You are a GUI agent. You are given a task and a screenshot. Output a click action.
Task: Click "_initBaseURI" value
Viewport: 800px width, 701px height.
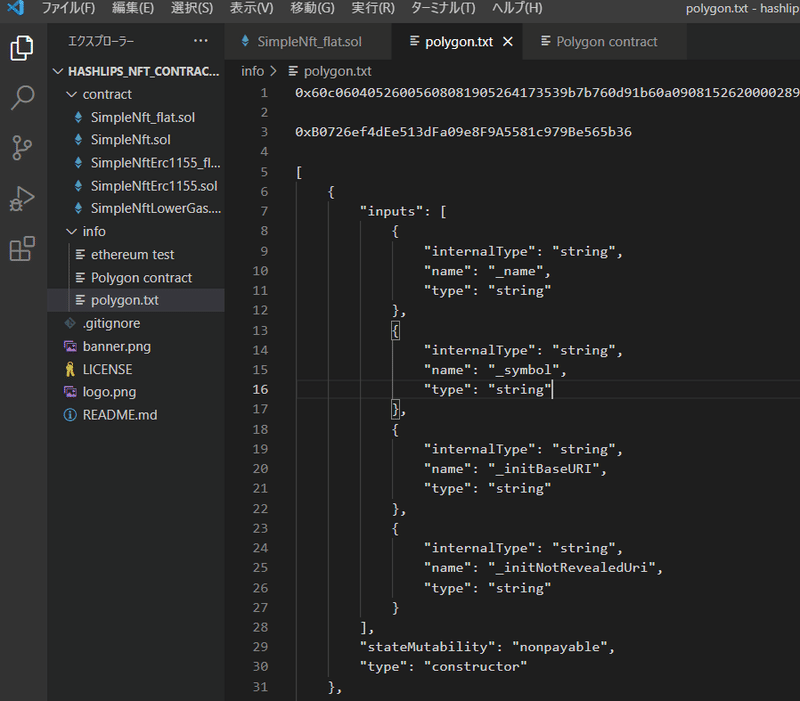point(543,469)
